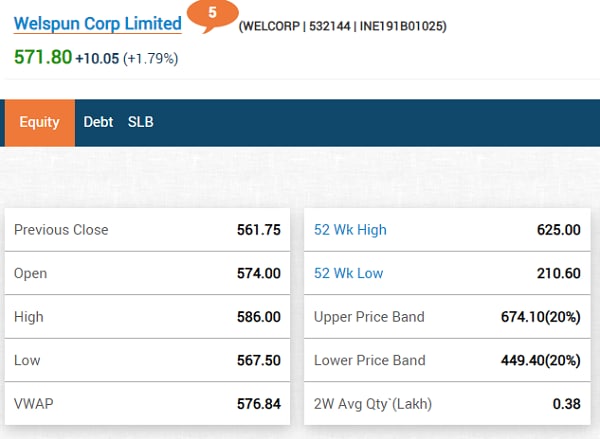Click the 52 week high value 625.00
This screenshot has height=439, width=600.
pos(558,230)
